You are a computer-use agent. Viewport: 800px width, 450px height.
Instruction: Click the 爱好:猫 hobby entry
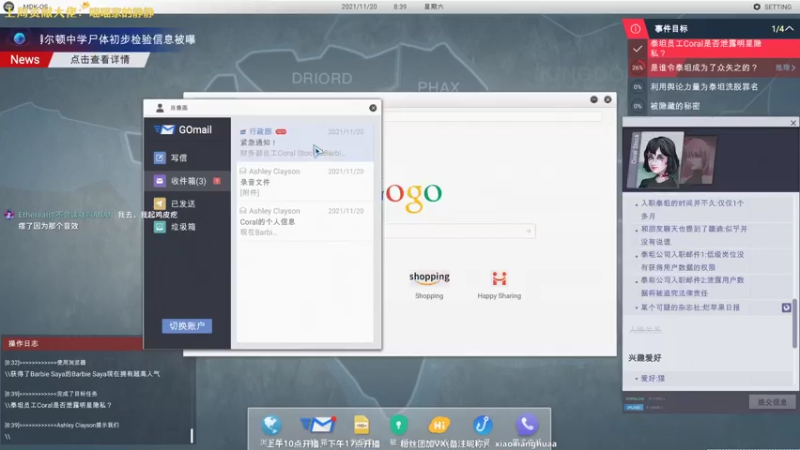coord(653,378)
